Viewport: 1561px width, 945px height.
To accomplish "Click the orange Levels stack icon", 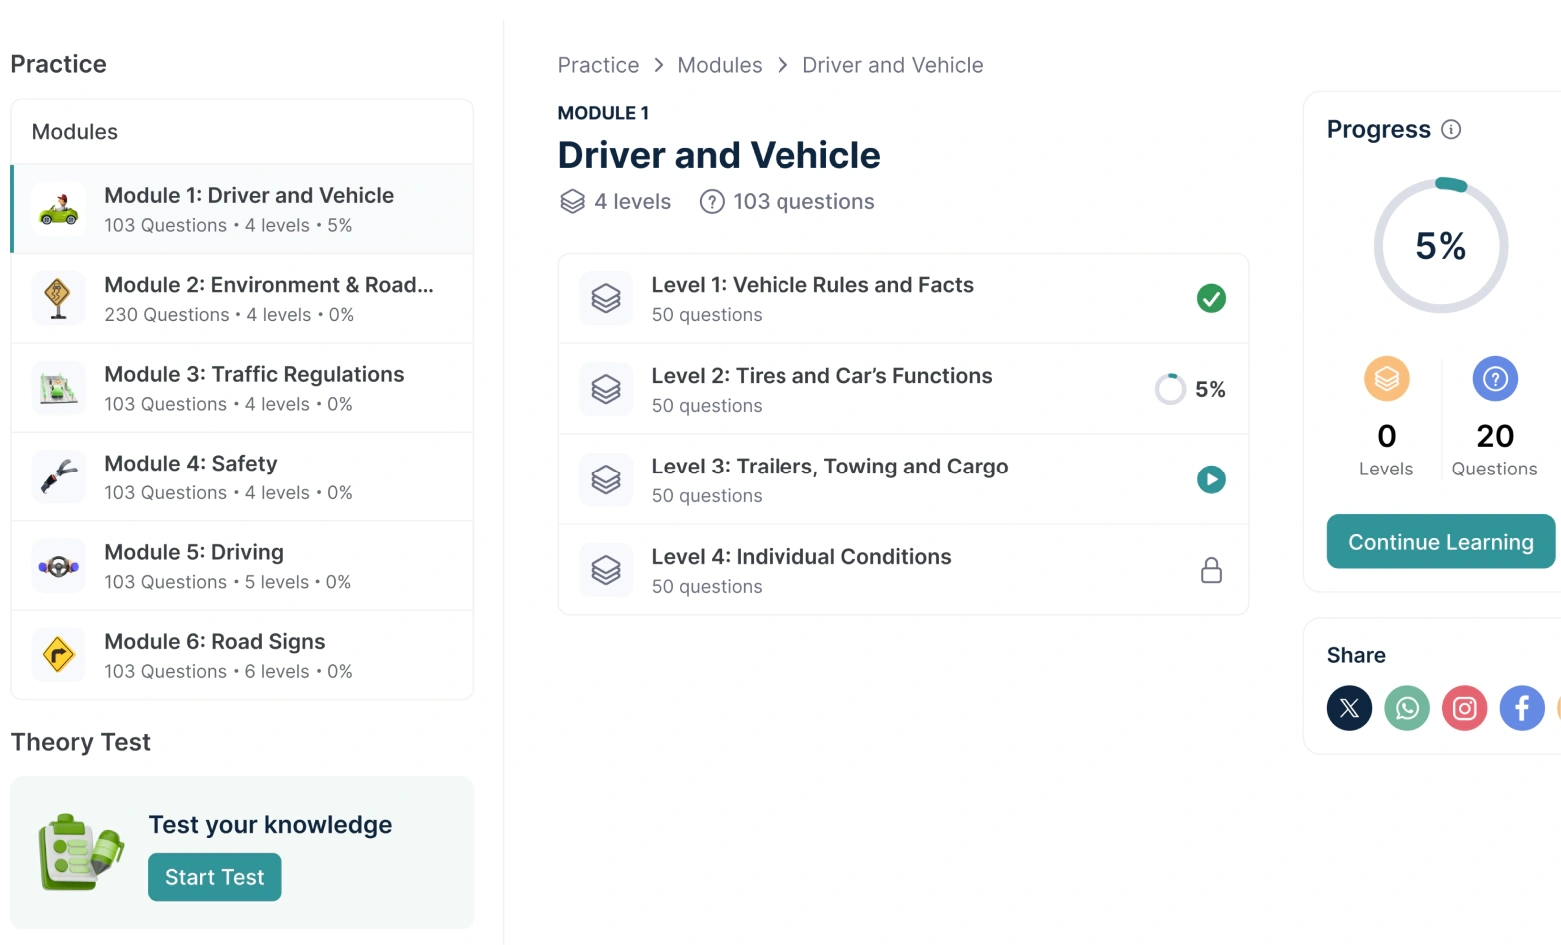I will pyautogui.click(x=1386, y=379).
